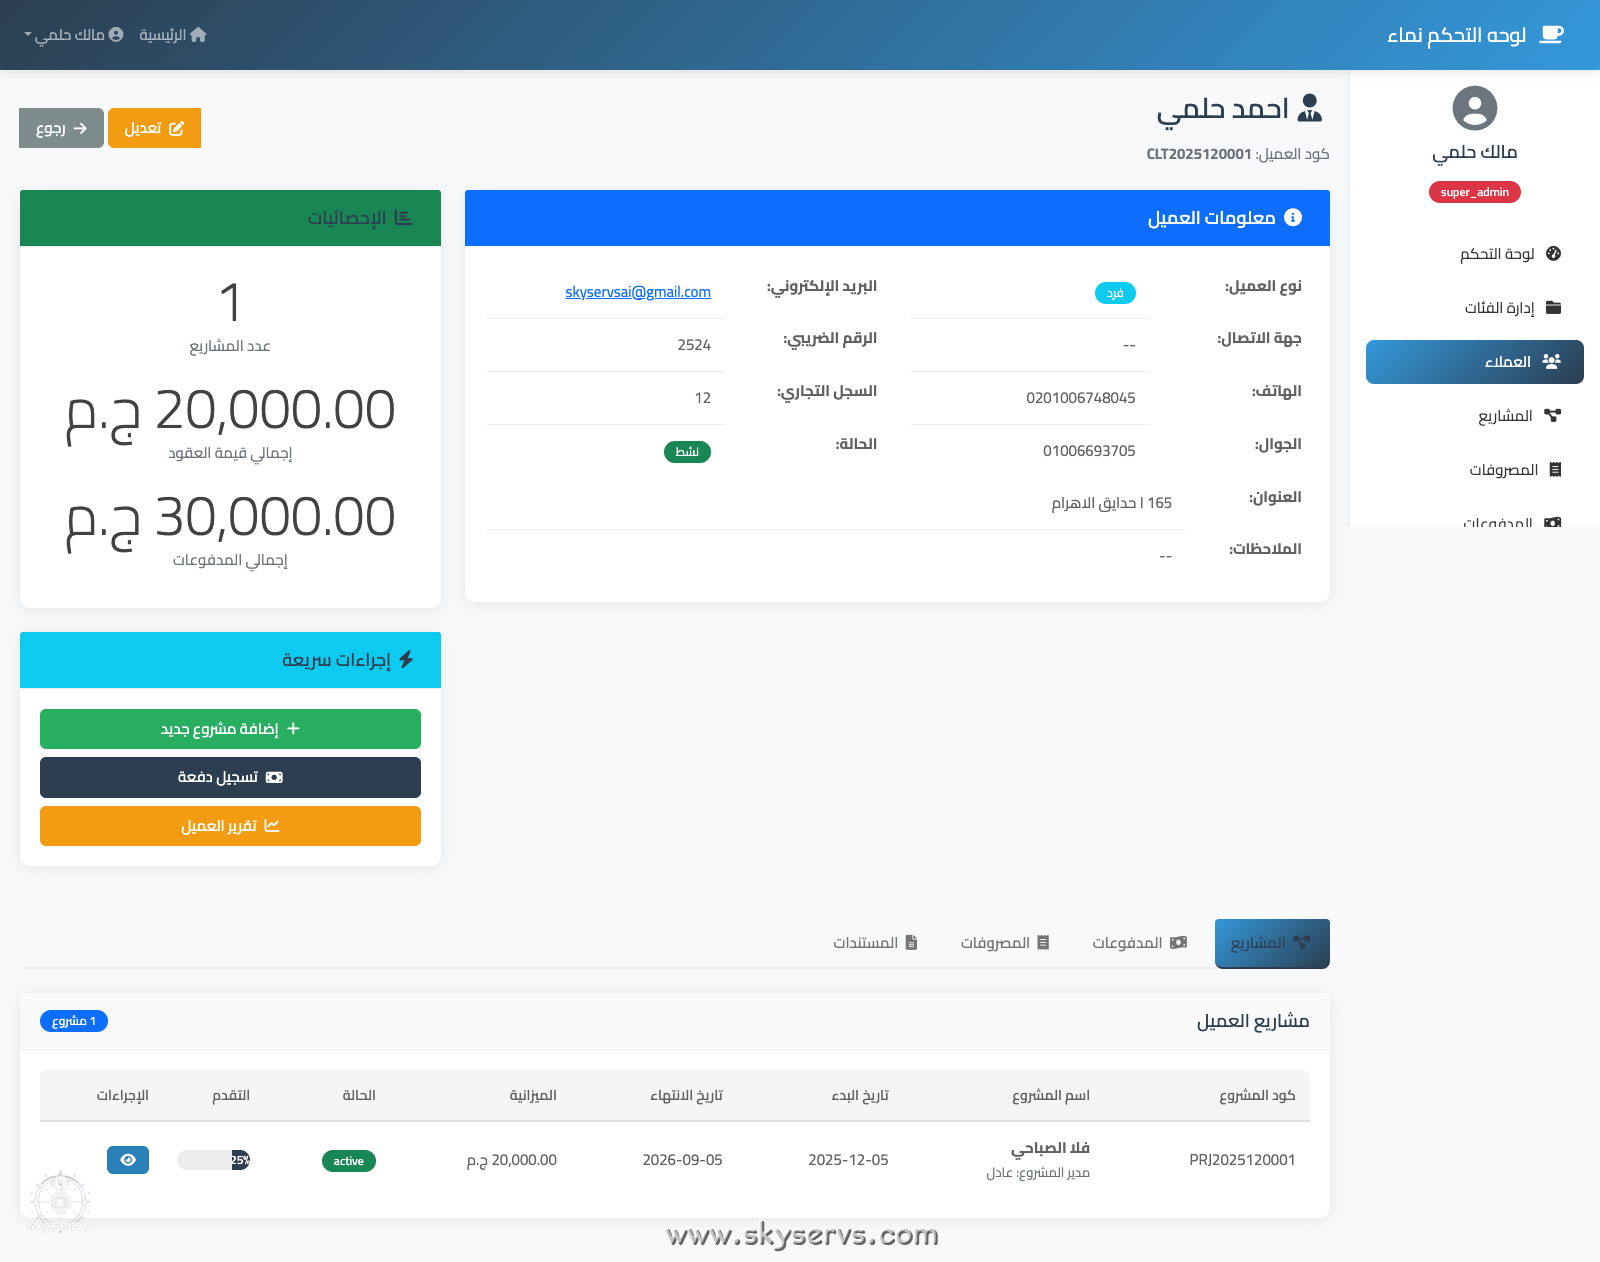Select the المدفوعات payments icon in sidebar

pos(1553,523)
